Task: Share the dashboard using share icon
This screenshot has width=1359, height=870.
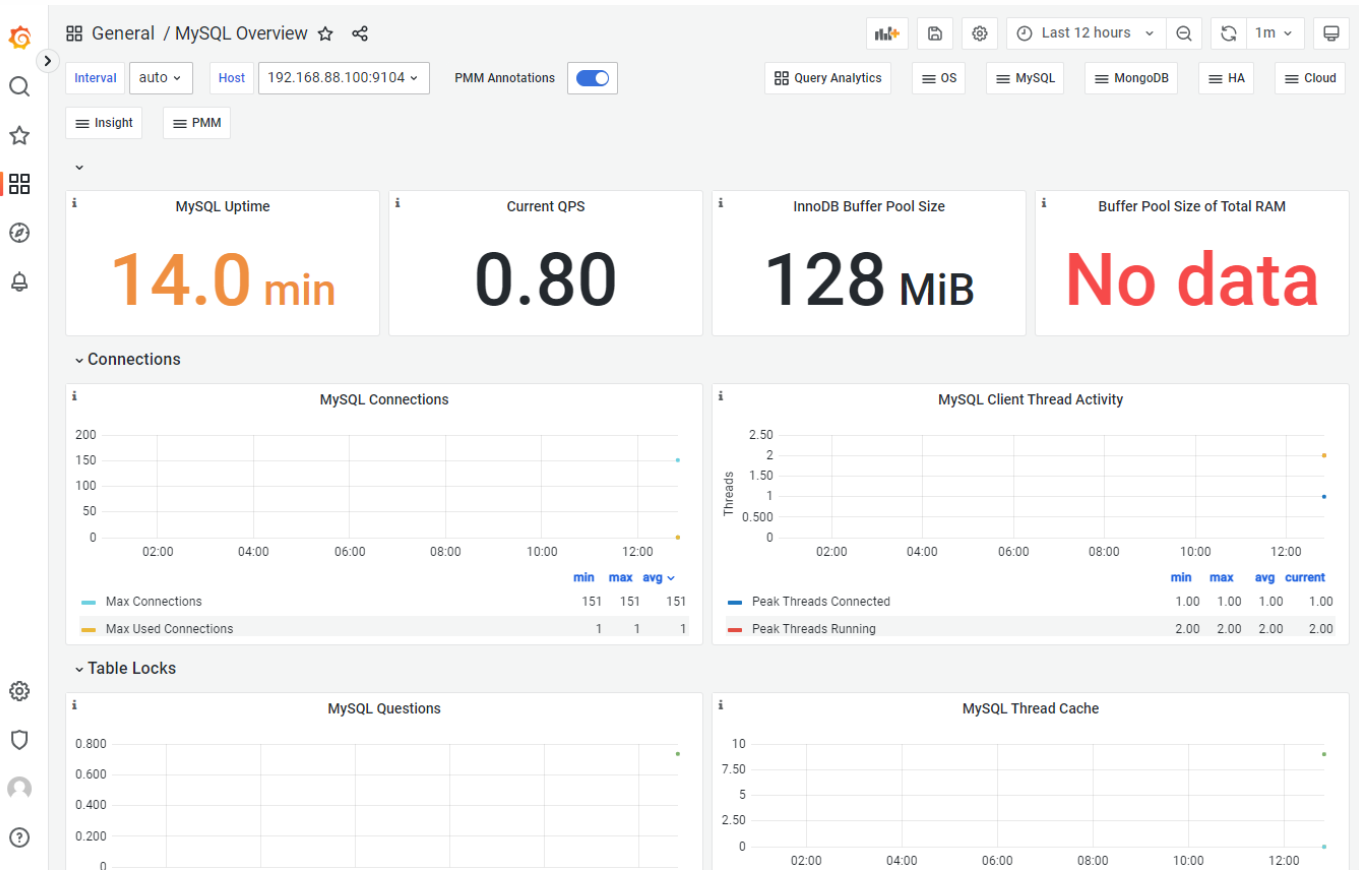Action: coord(360,34)
